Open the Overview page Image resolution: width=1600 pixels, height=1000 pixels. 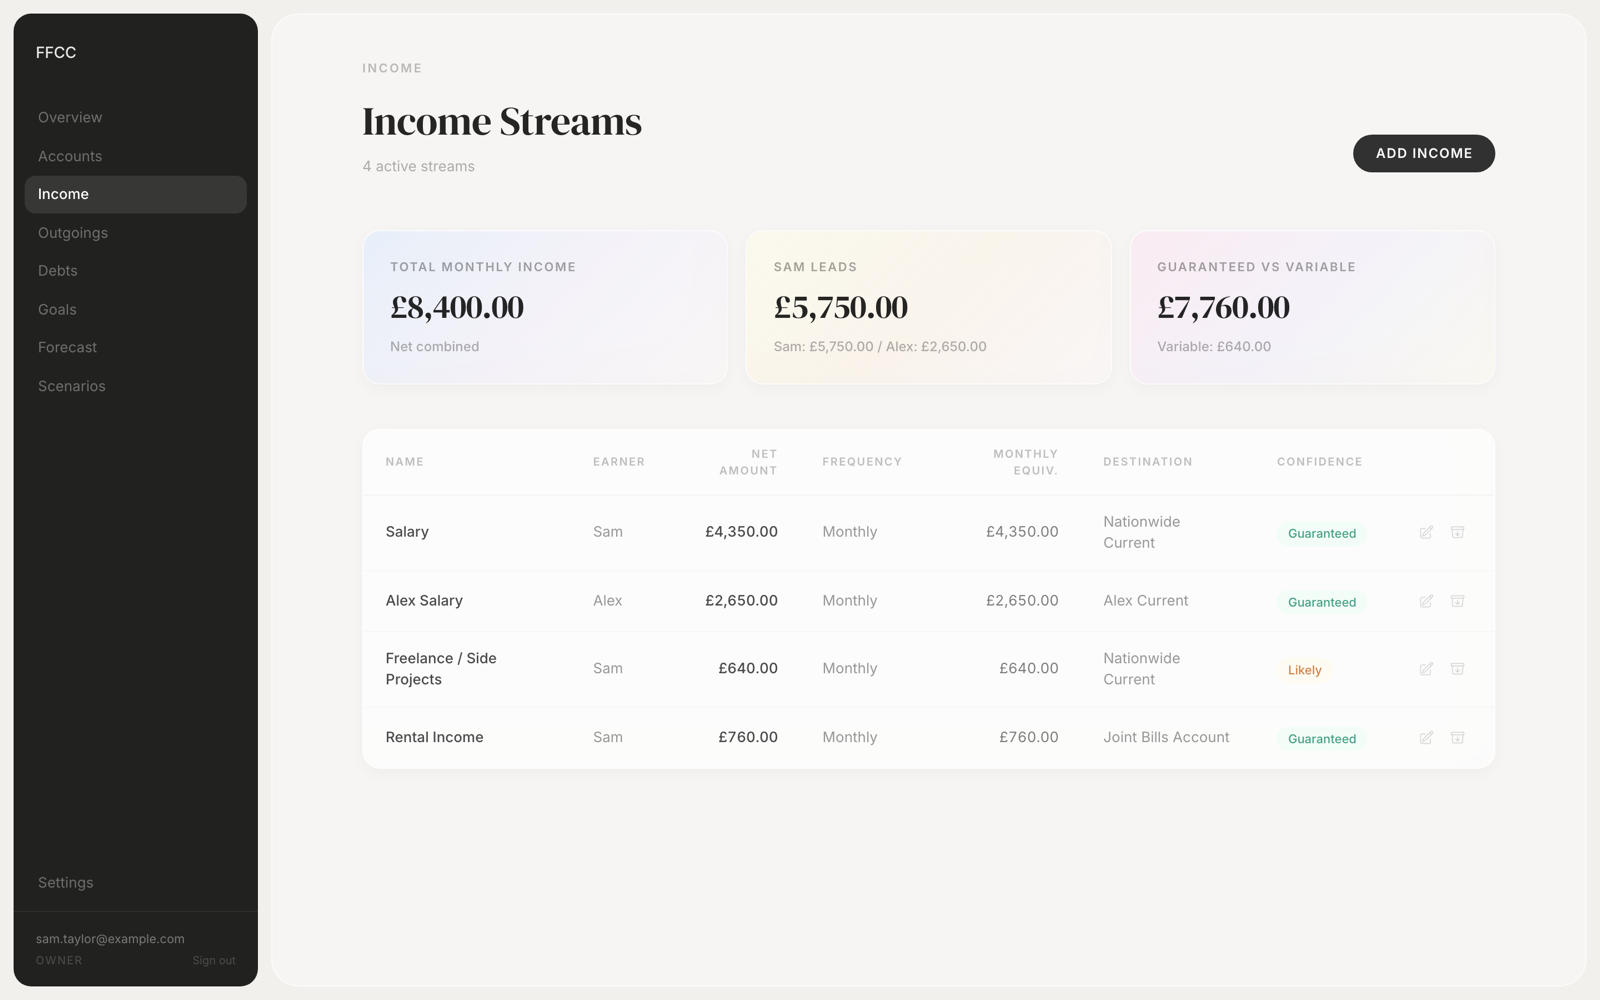[135, 117]
